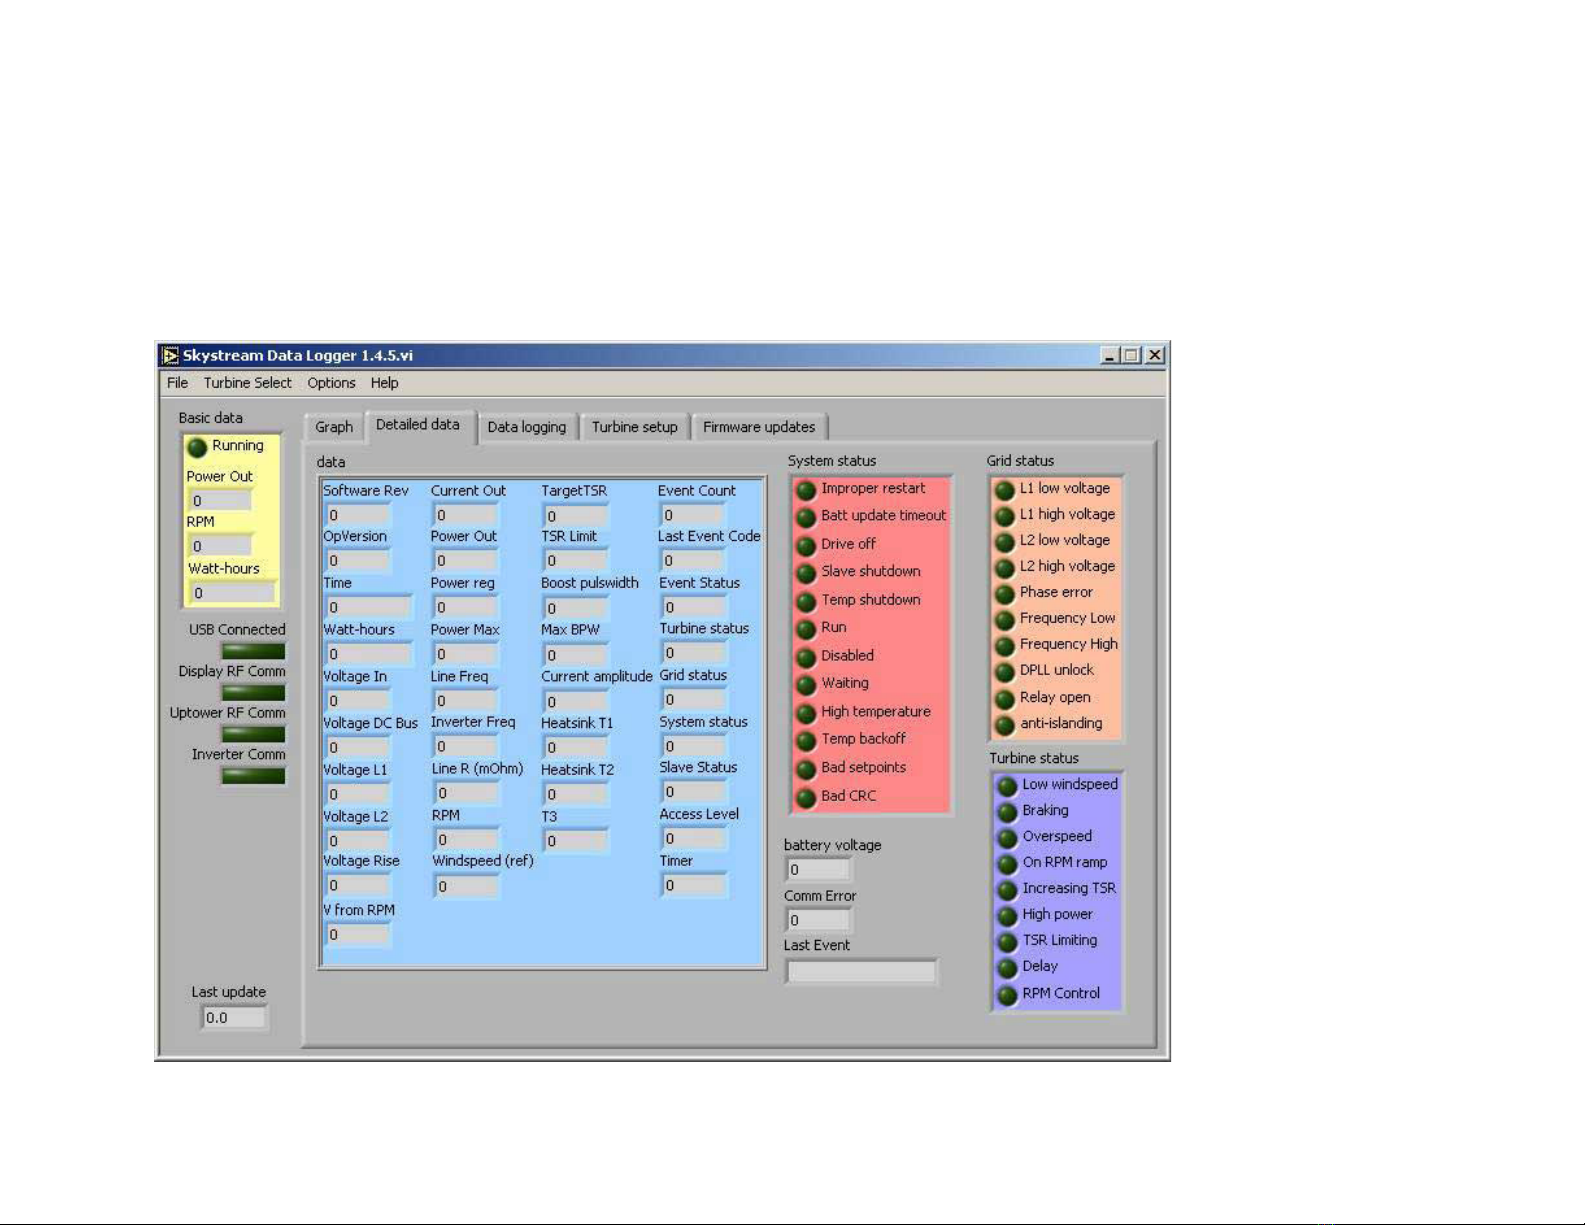
Task: Click the Basic data Watt-hours field
Action: pyautogui.click(x=233, y=593)
